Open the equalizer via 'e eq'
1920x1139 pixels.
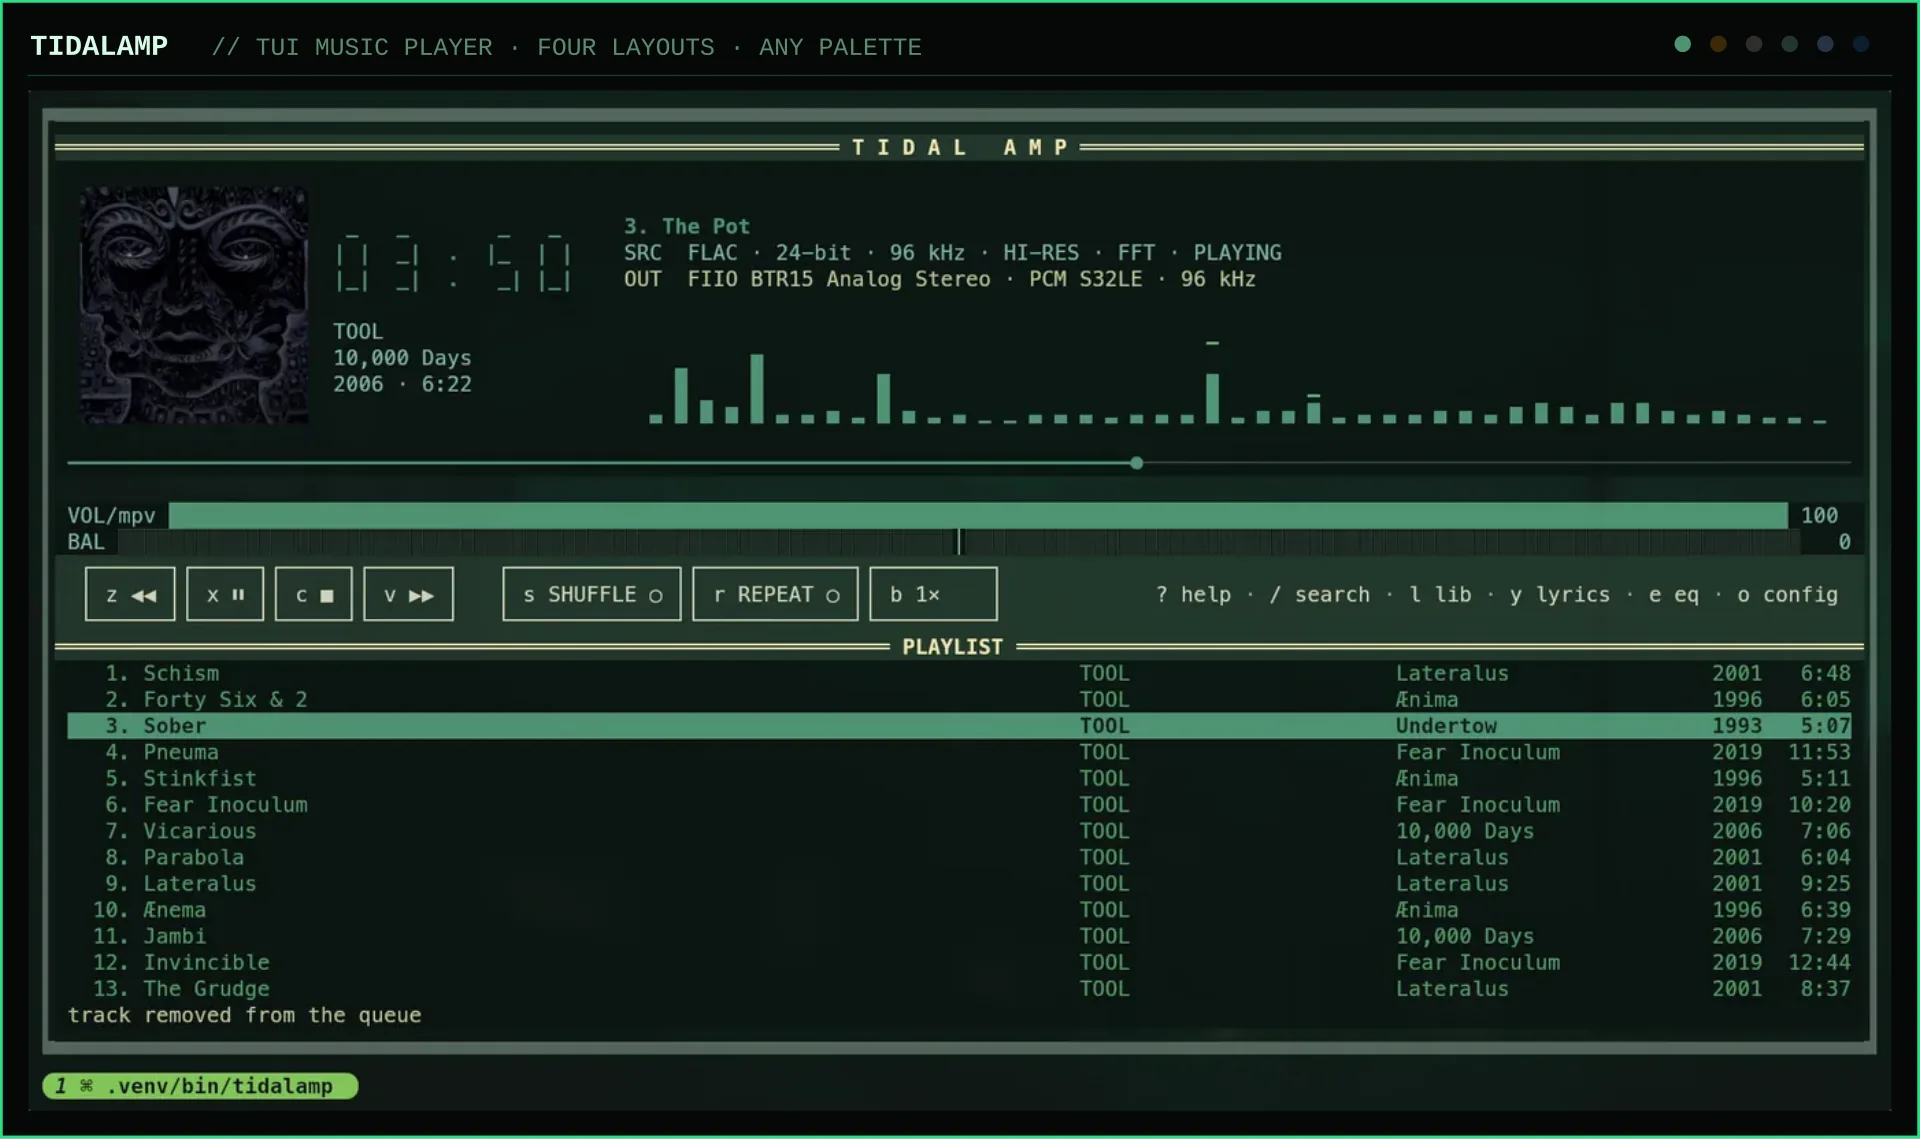click(1674, 595)
